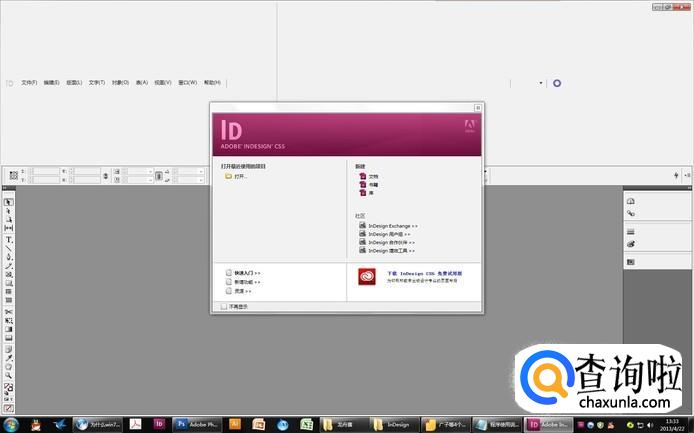Image resolution: width=694 pixels, height=433 pixels.
Task: Select the Note tool
Action: (x=8, y=349)
